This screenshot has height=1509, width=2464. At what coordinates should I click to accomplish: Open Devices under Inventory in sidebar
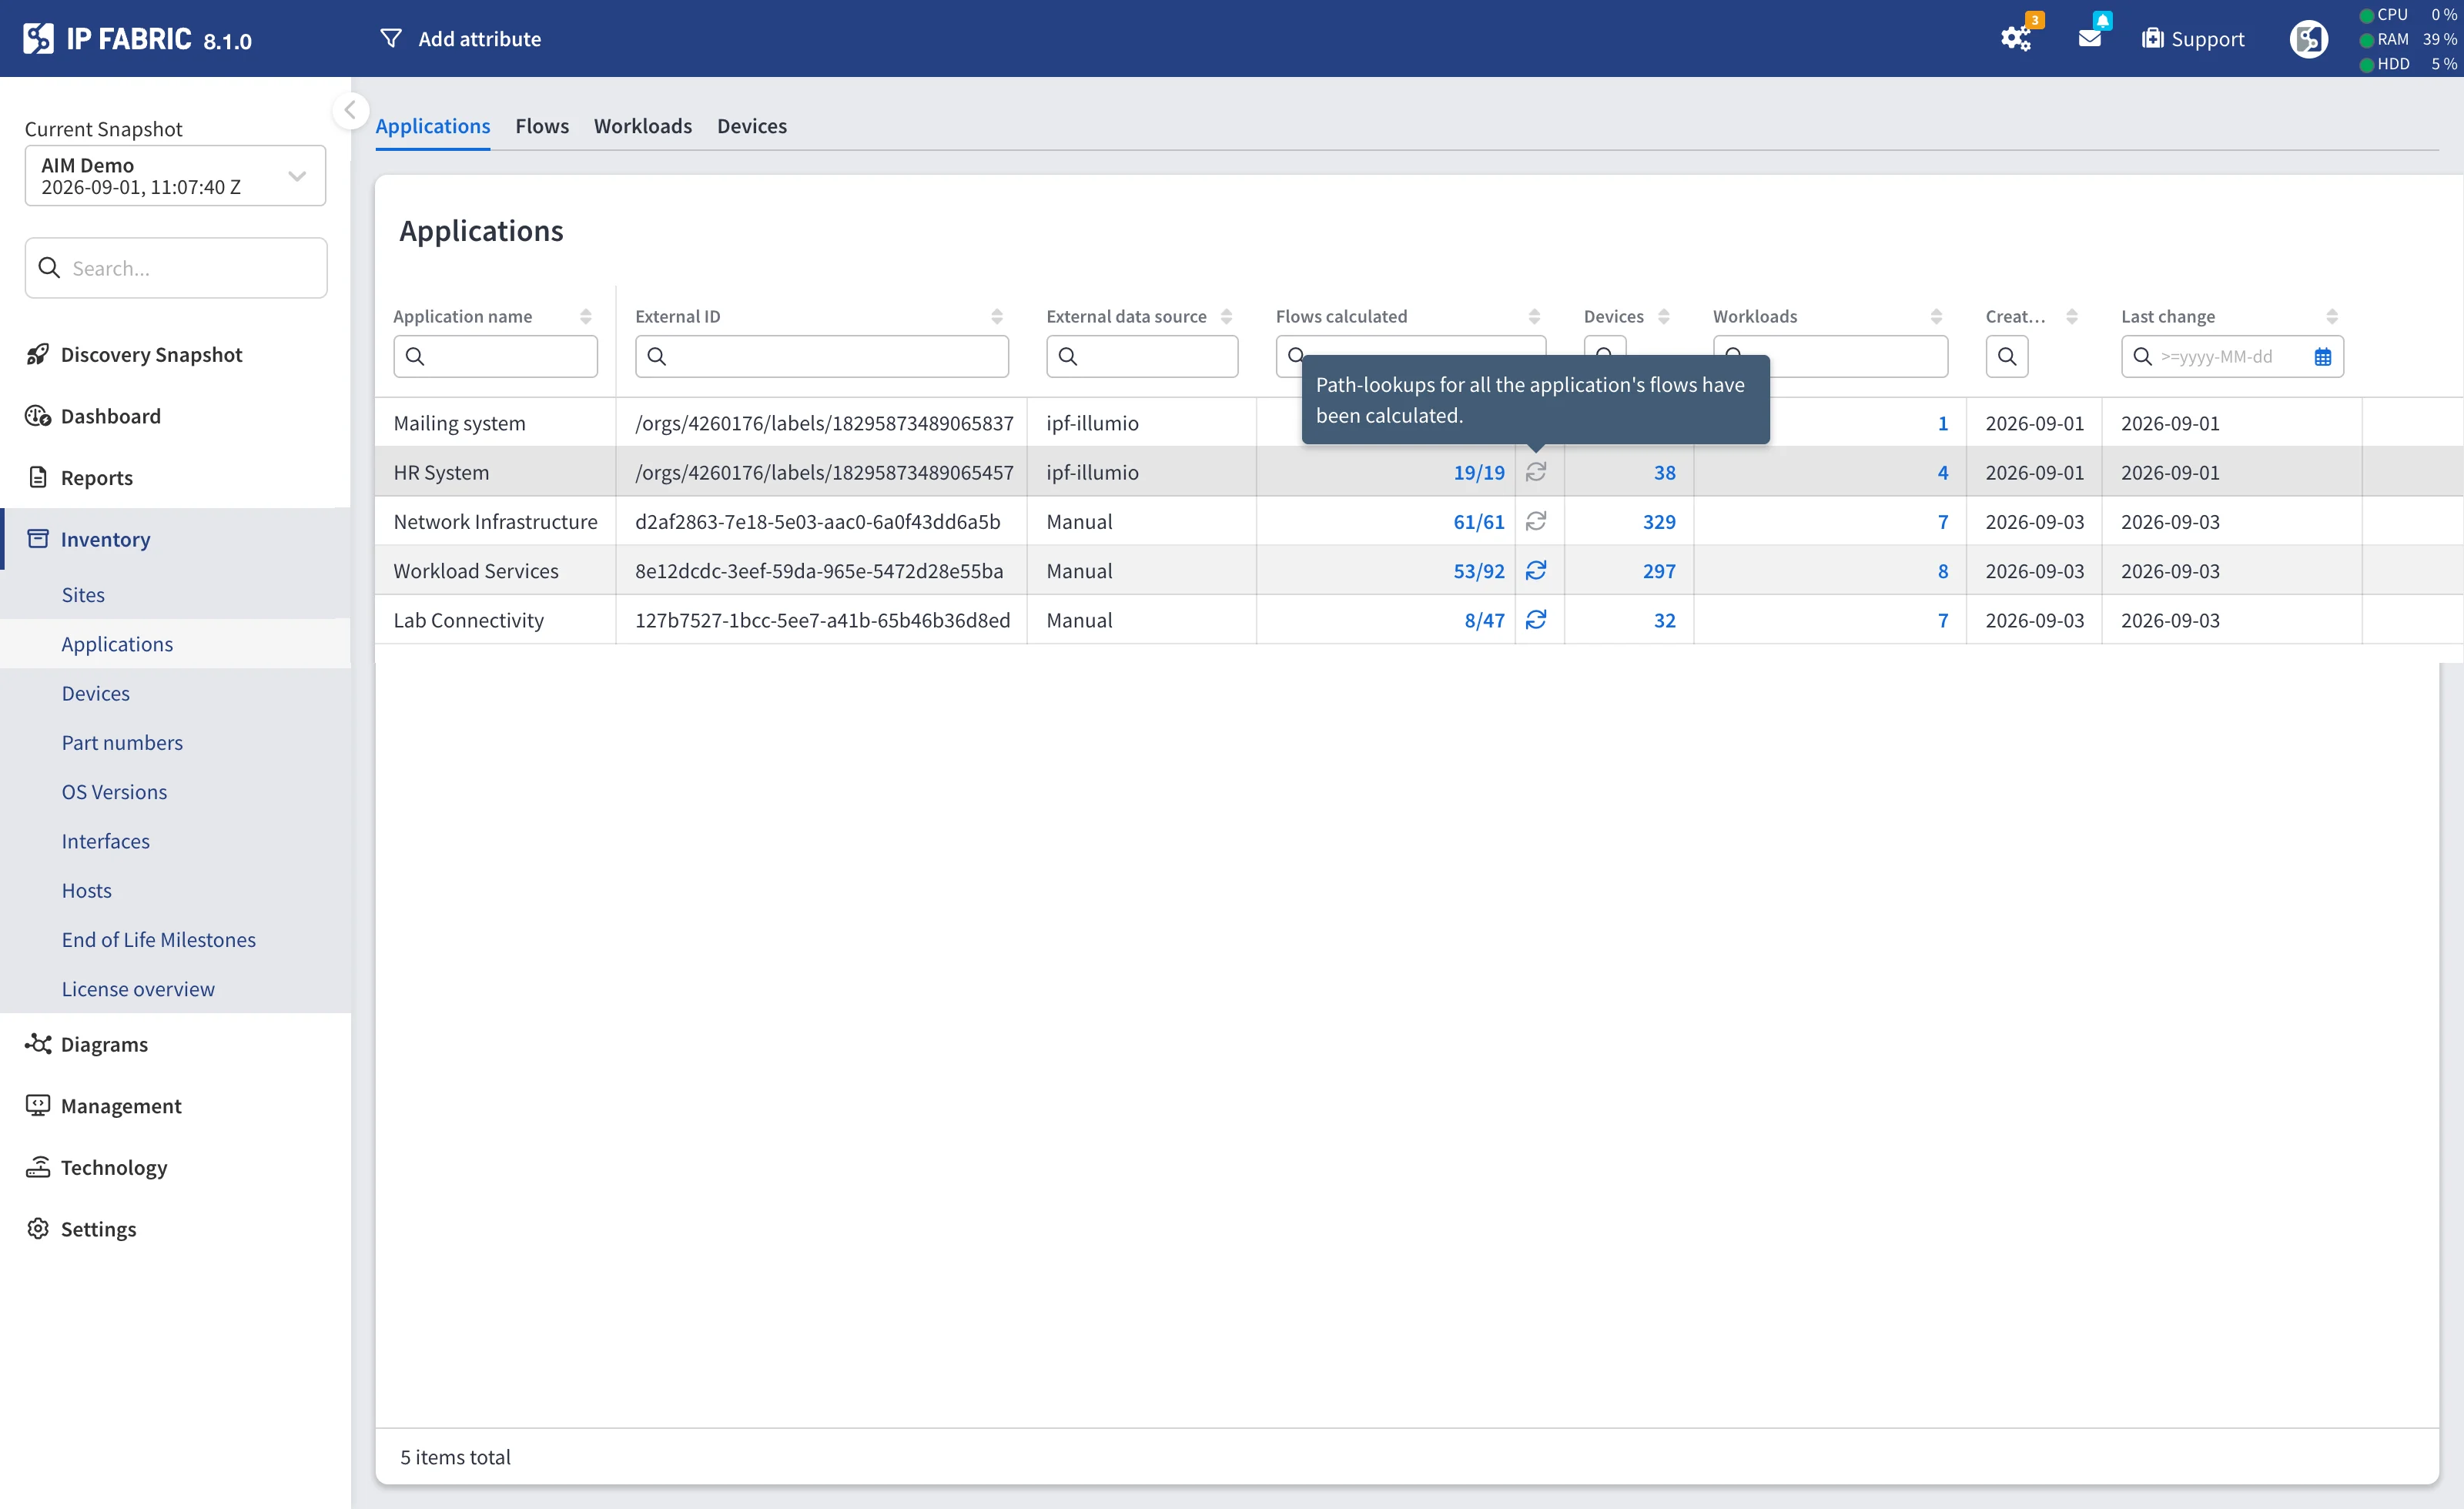[x=96, y=693]
